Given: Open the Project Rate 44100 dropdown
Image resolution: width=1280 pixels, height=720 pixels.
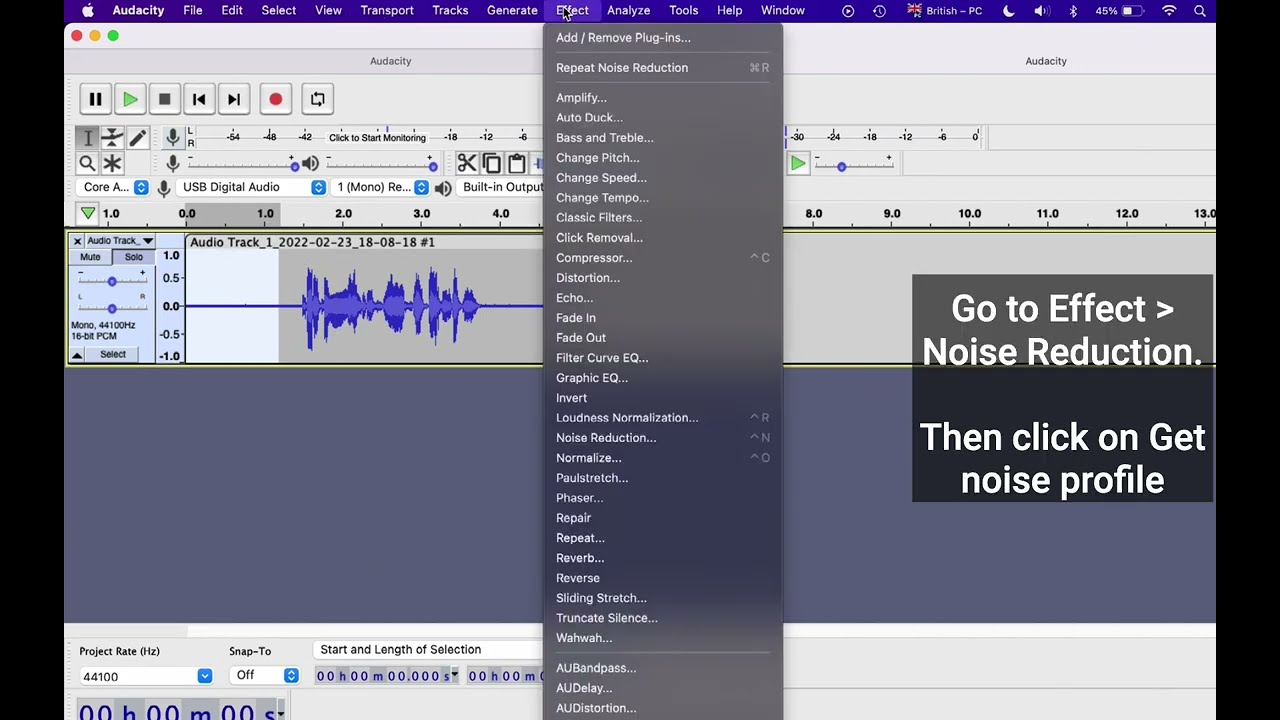Looking at the screenshot, I should 145,676.
